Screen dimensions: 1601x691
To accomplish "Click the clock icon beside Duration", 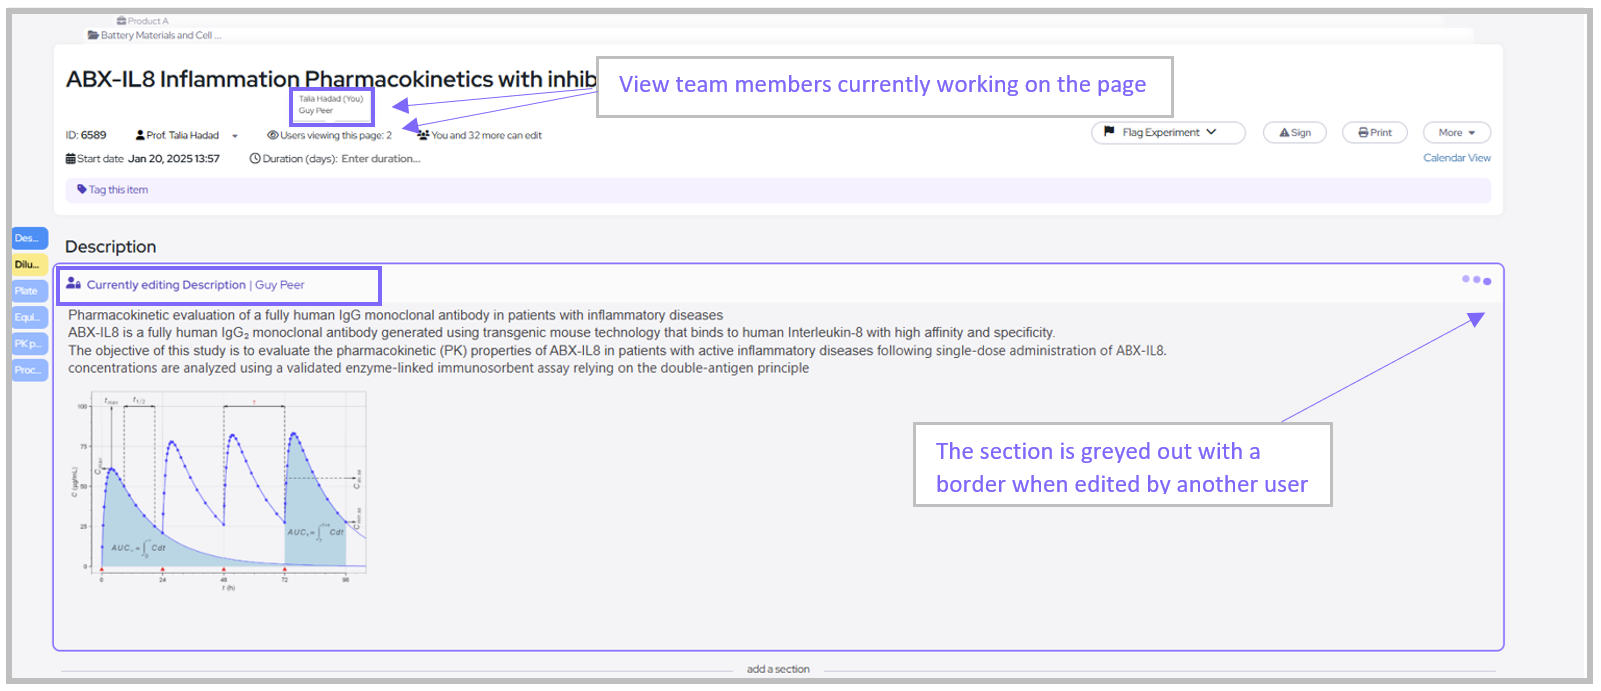I will 255,159.
